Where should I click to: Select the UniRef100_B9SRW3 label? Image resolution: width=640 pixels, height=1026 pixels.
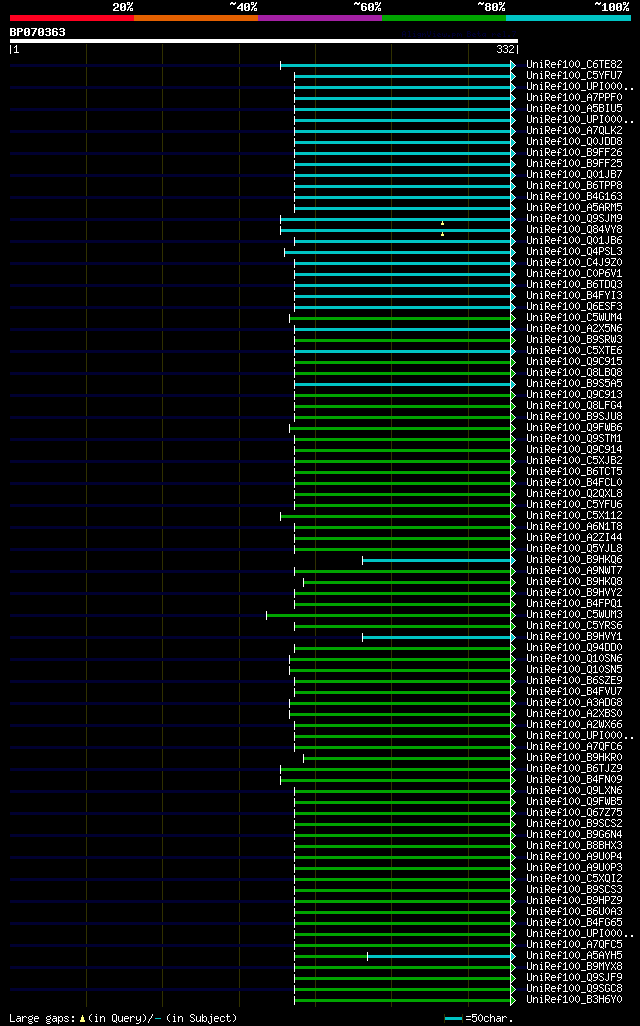pos(575,340)
